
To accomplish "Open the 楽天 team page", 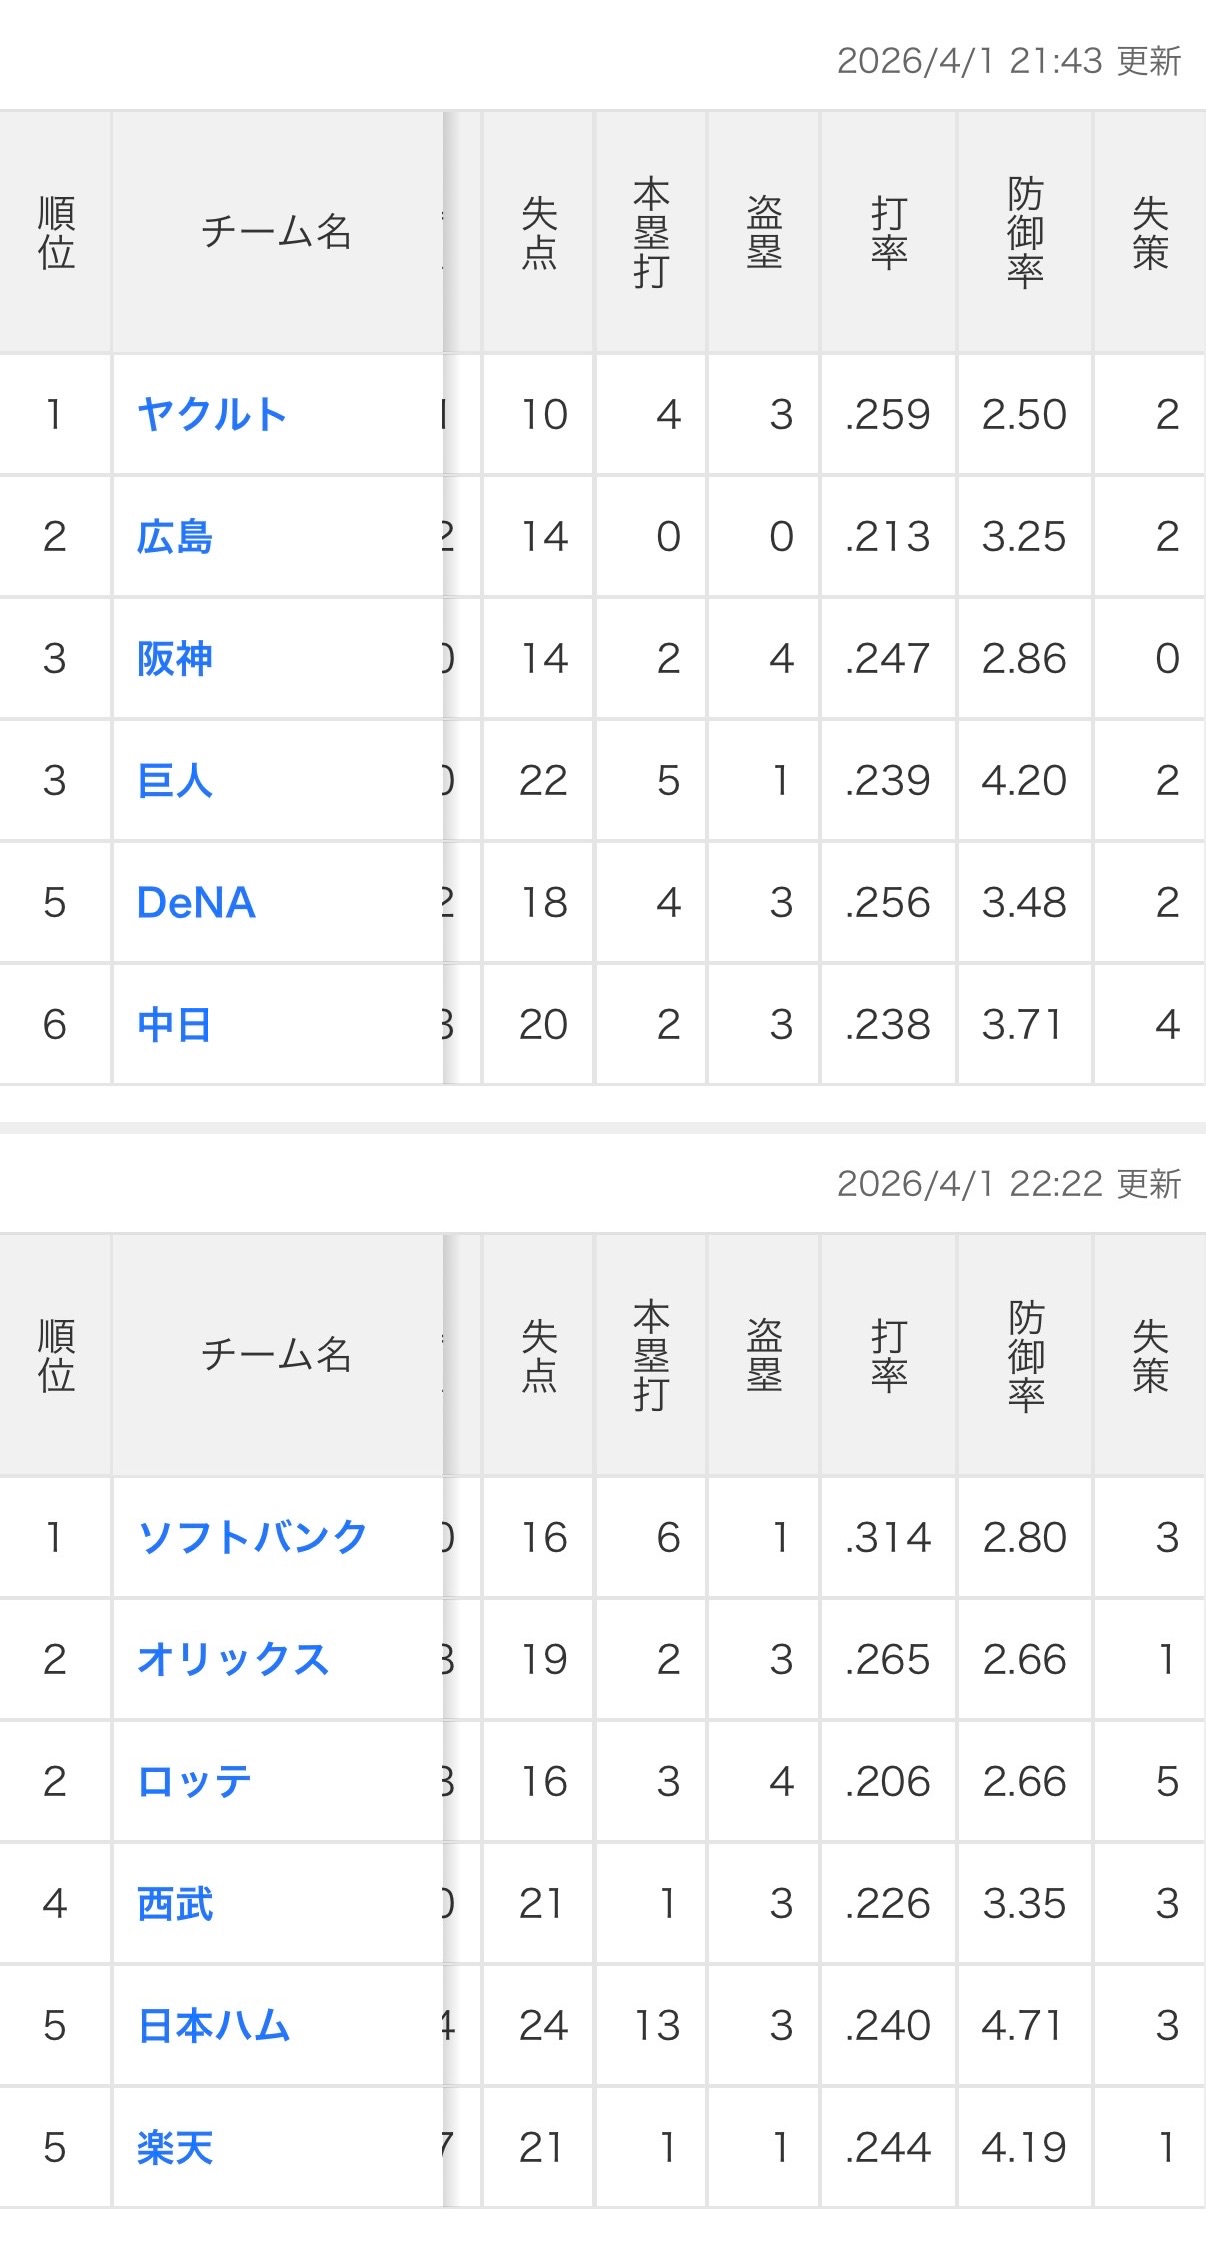I will (x=175, y=2147).
